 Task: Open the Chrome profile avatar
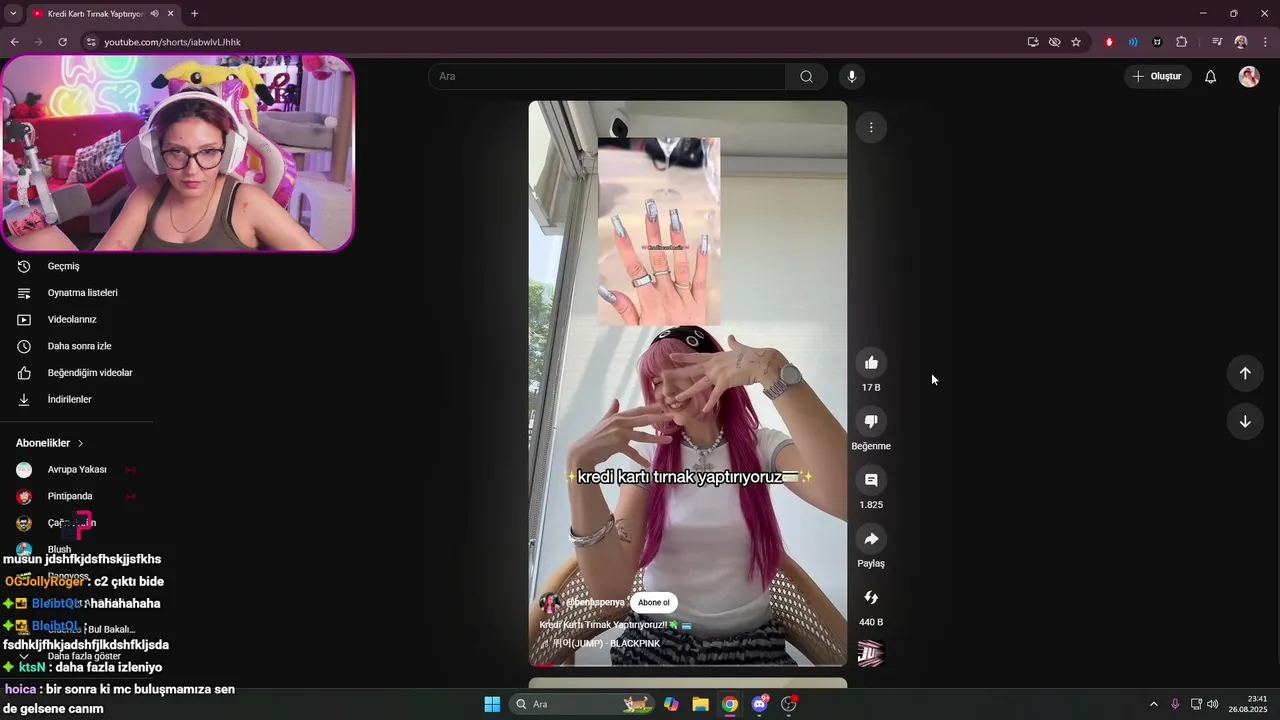coord(1241,42)
